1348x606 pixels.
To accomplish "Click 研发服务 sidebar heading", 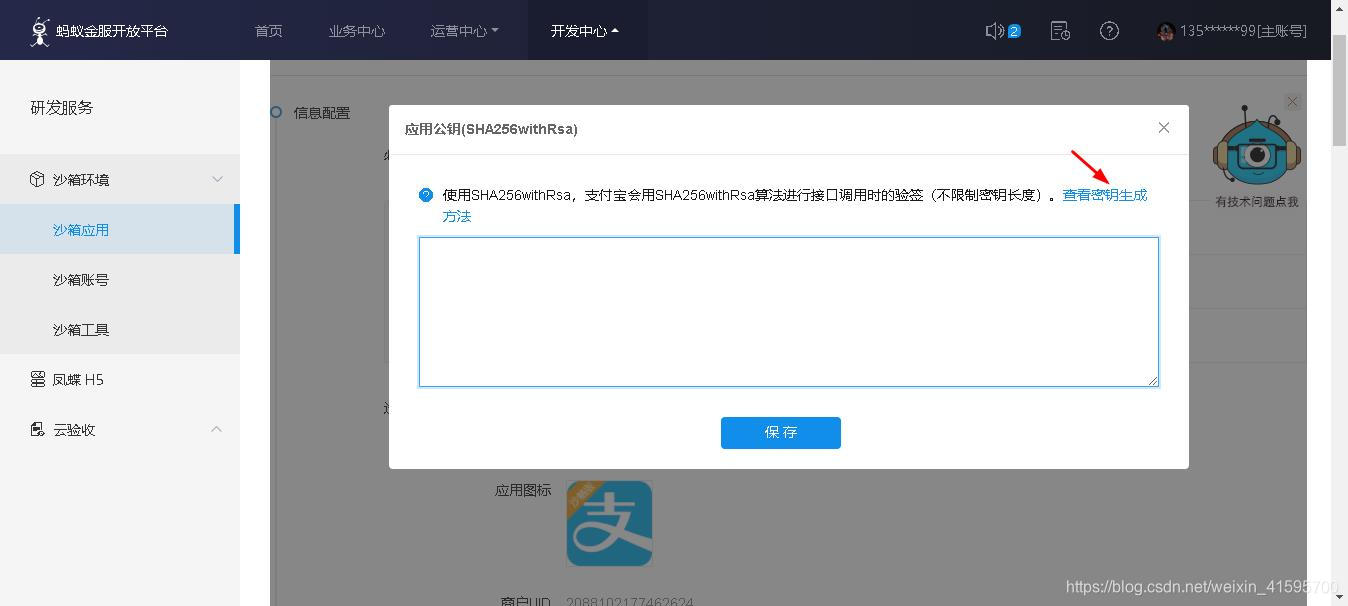I will 62,108.
